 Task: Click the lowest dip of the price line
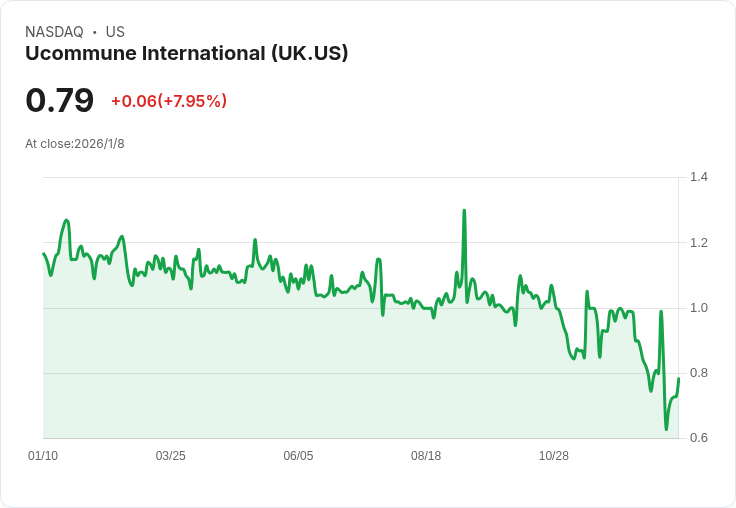[x=666, y=429]
